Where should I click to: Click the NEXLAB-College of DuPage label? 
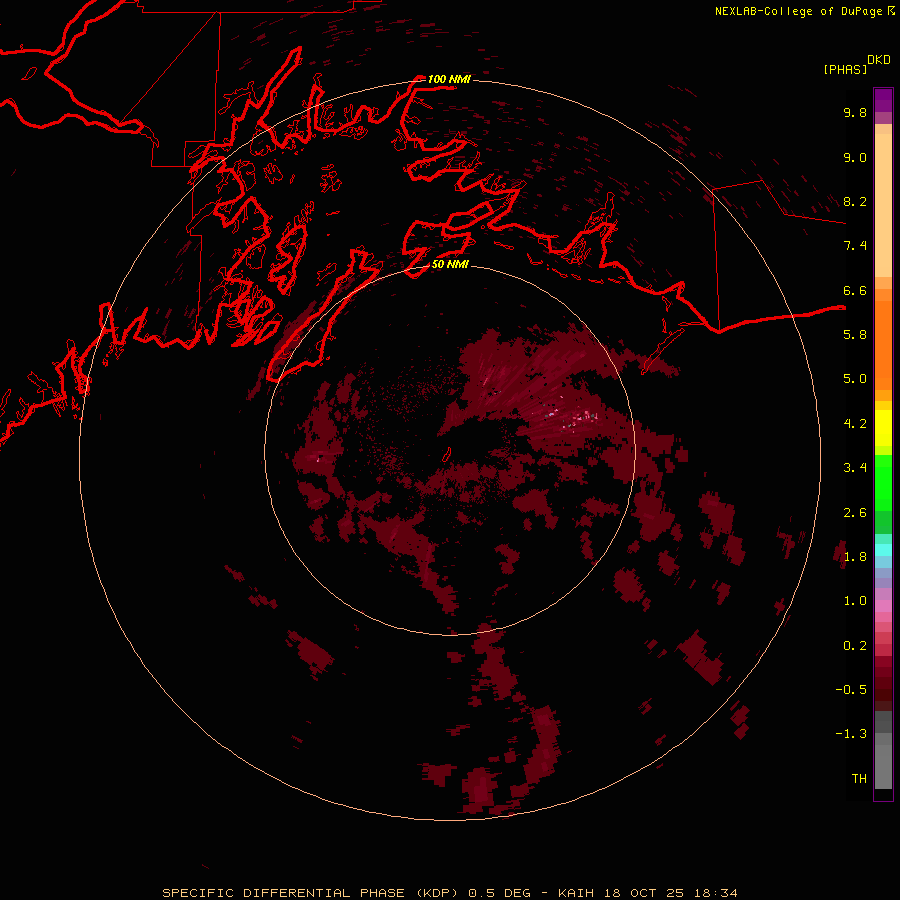click(x=798, y=11)
